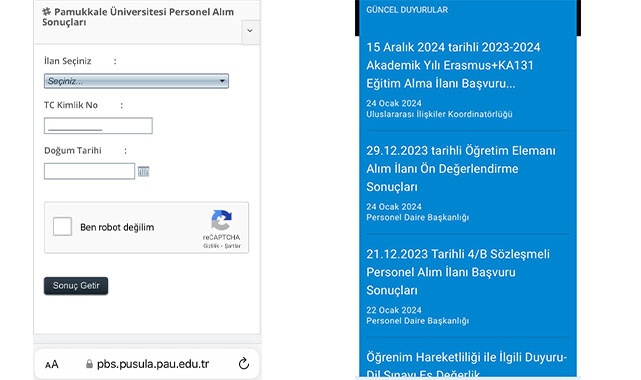Click the Pamukkale Üniversitesi Personel Alım Sonuçları title
Image resolution: width=641 pixels, height=380 pixels.
pos(138,17)
